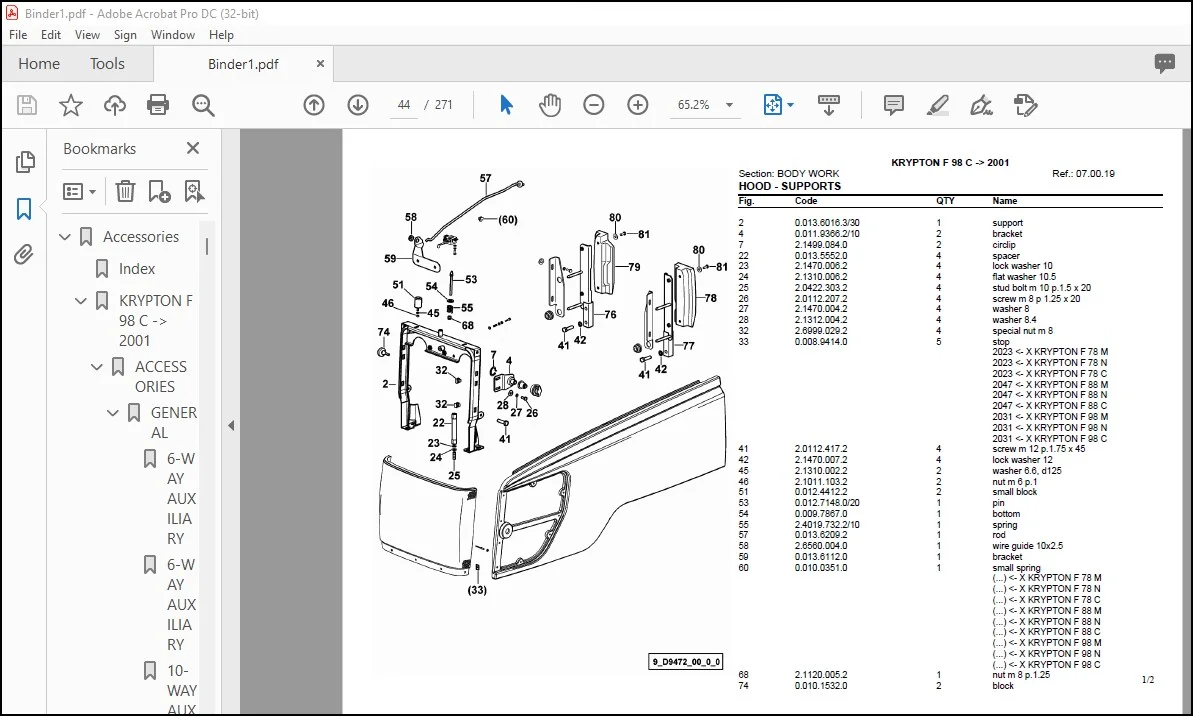Viewport: 1193px width, 716px height.
Task: Open the Help menu
Action: pyautogui.click(x=221, y=35)
